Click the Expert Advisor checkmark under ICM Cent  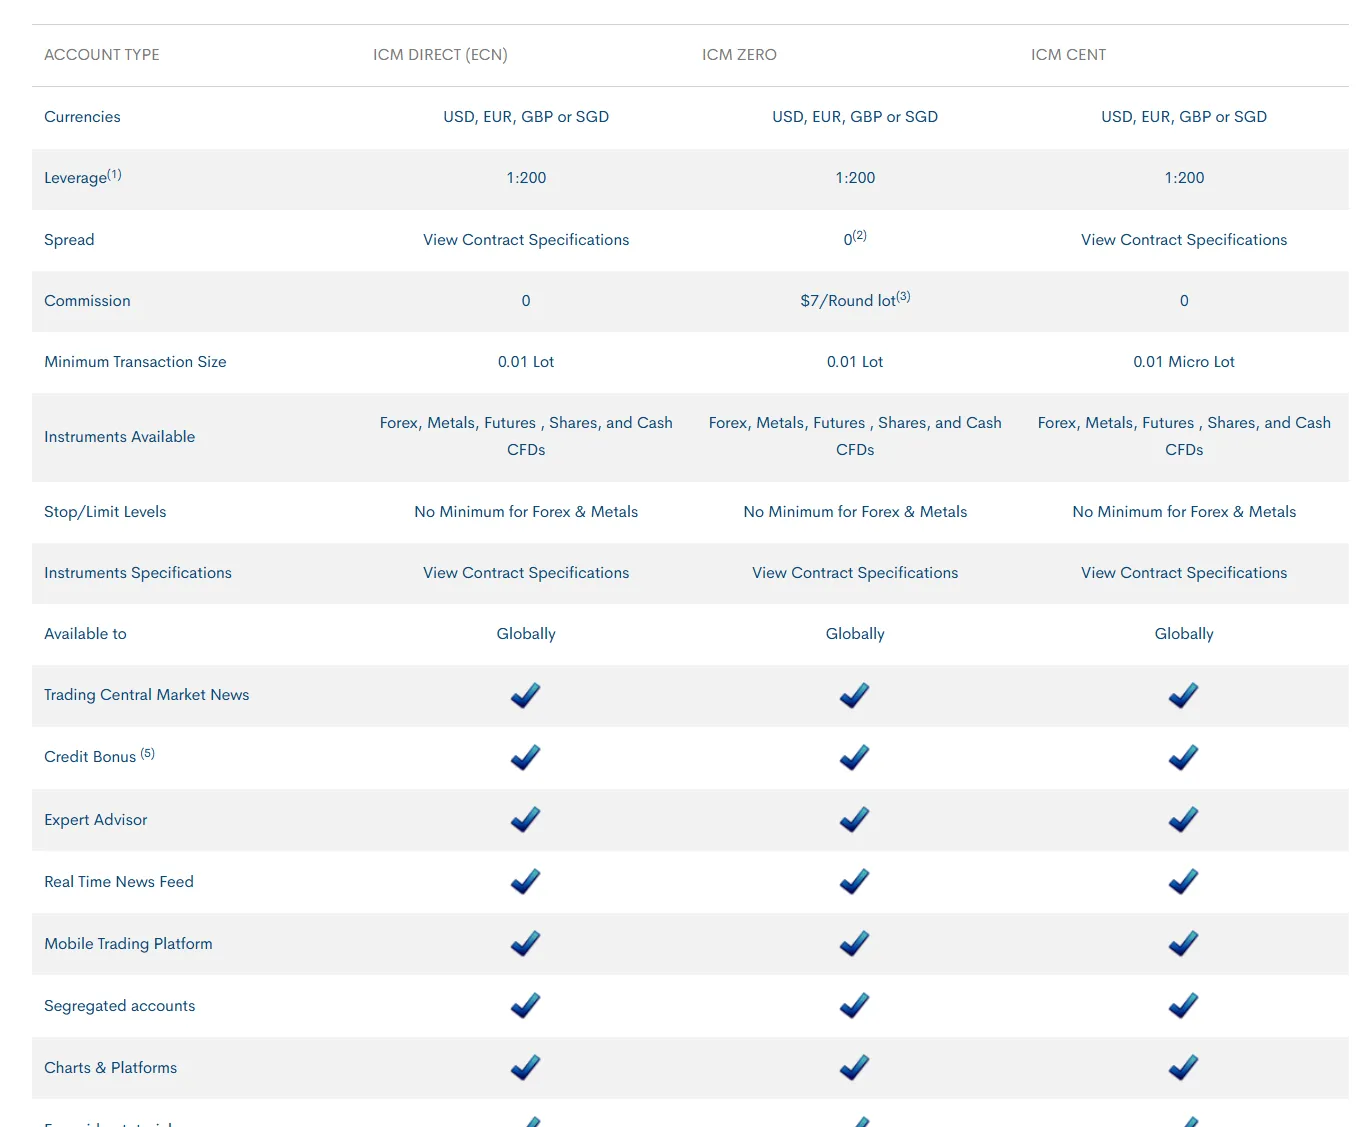point(1184,819)
